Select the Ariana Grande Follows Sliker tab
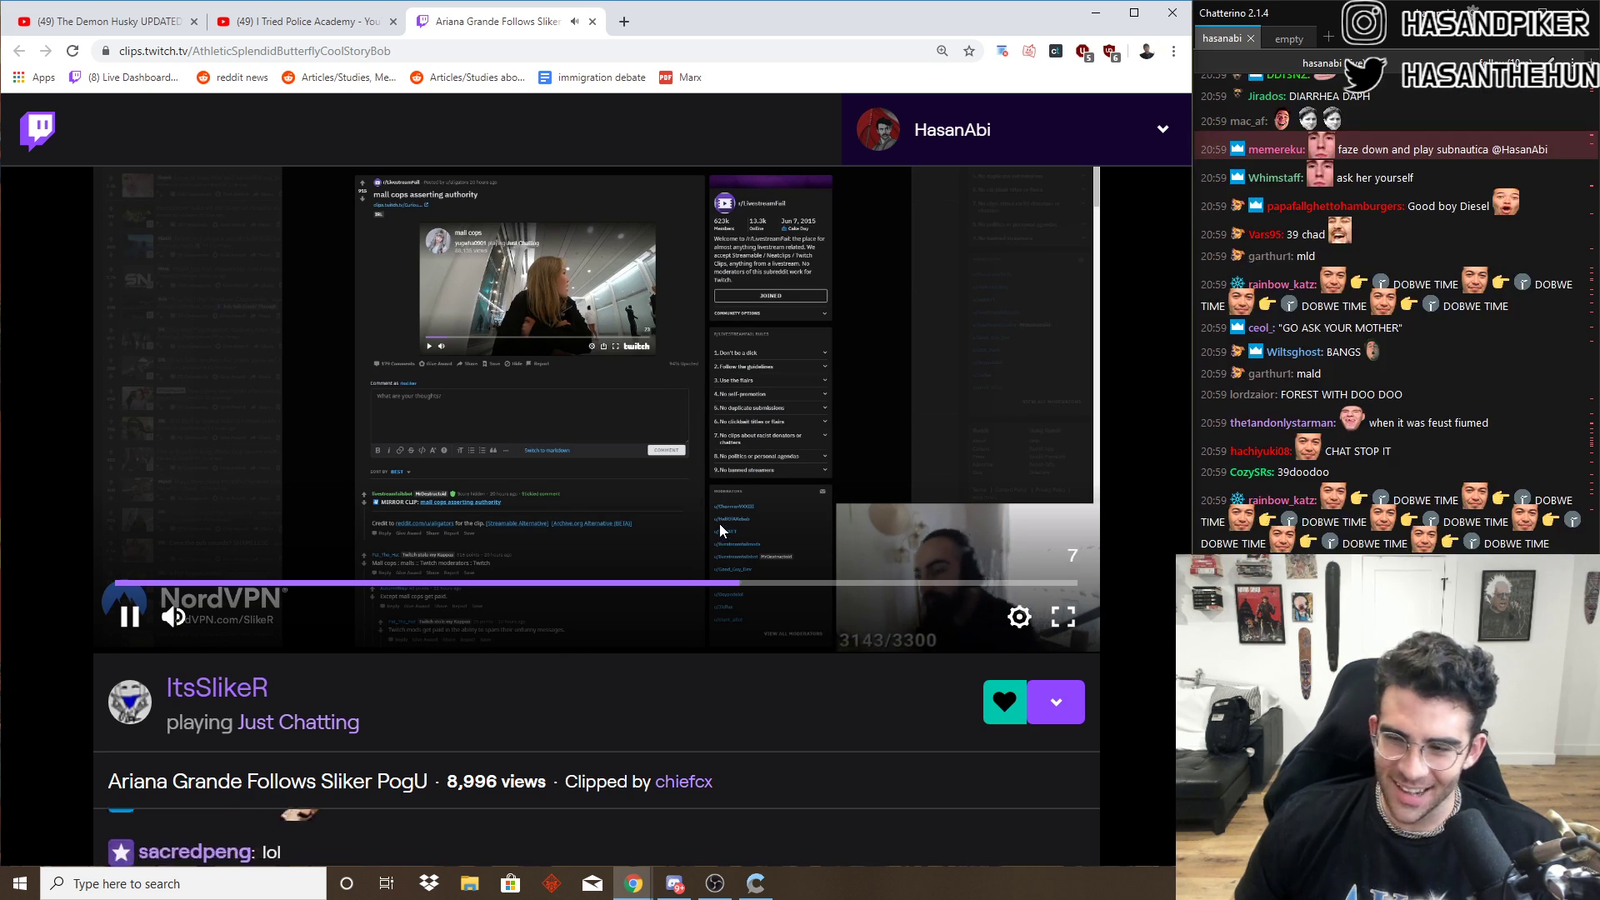This screenshot has width=1600, height=900. [497, 21]
